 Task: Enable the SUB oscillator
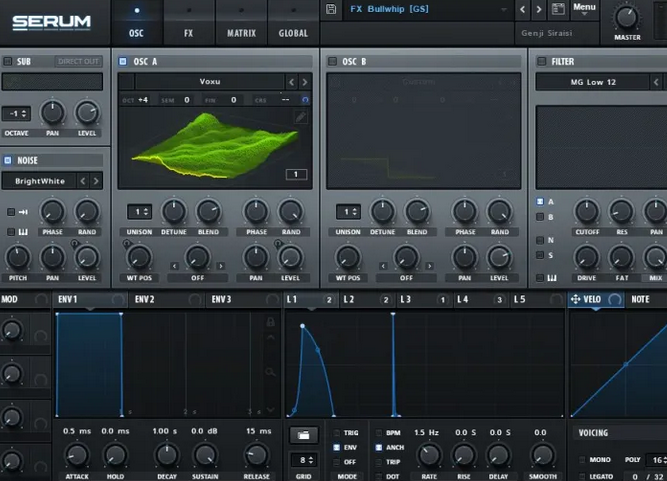coord(8,61)
